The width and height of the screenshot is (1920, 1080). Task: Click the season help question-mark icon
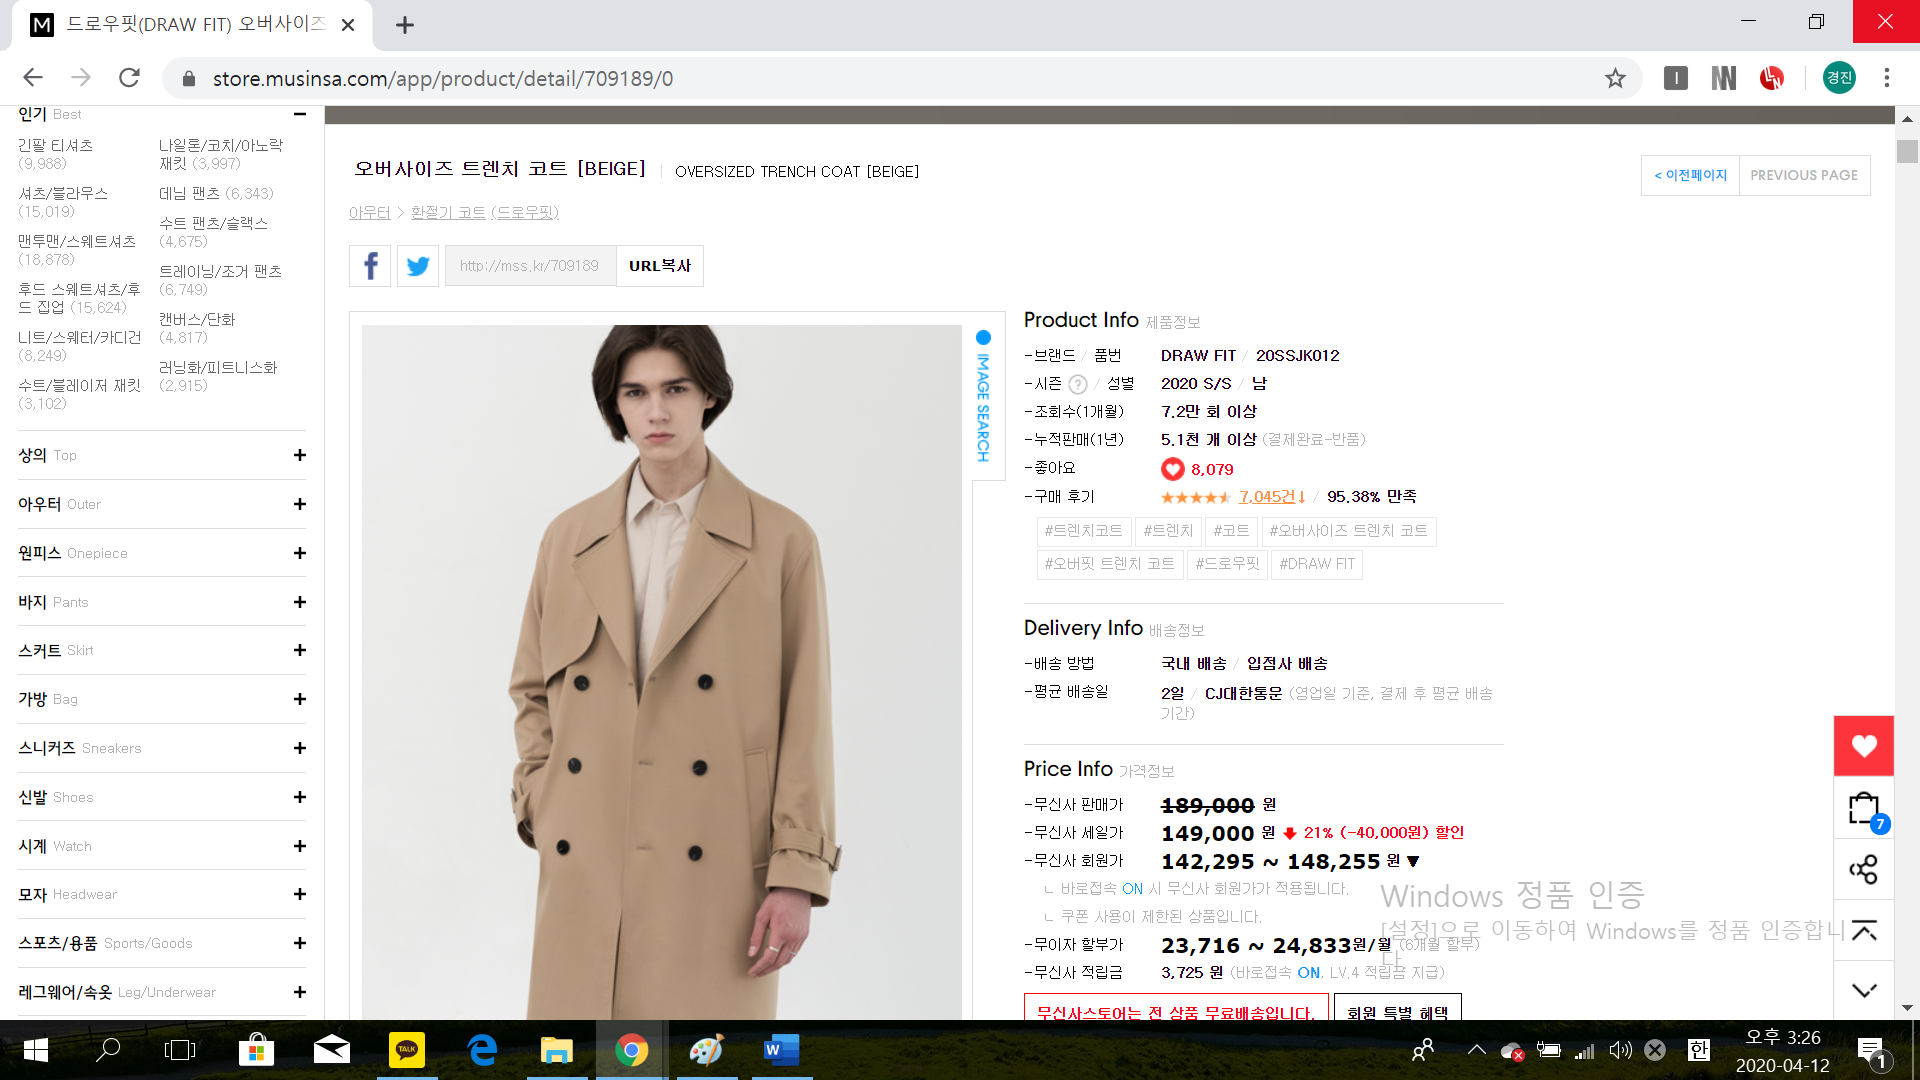[x=1077, y=385]
